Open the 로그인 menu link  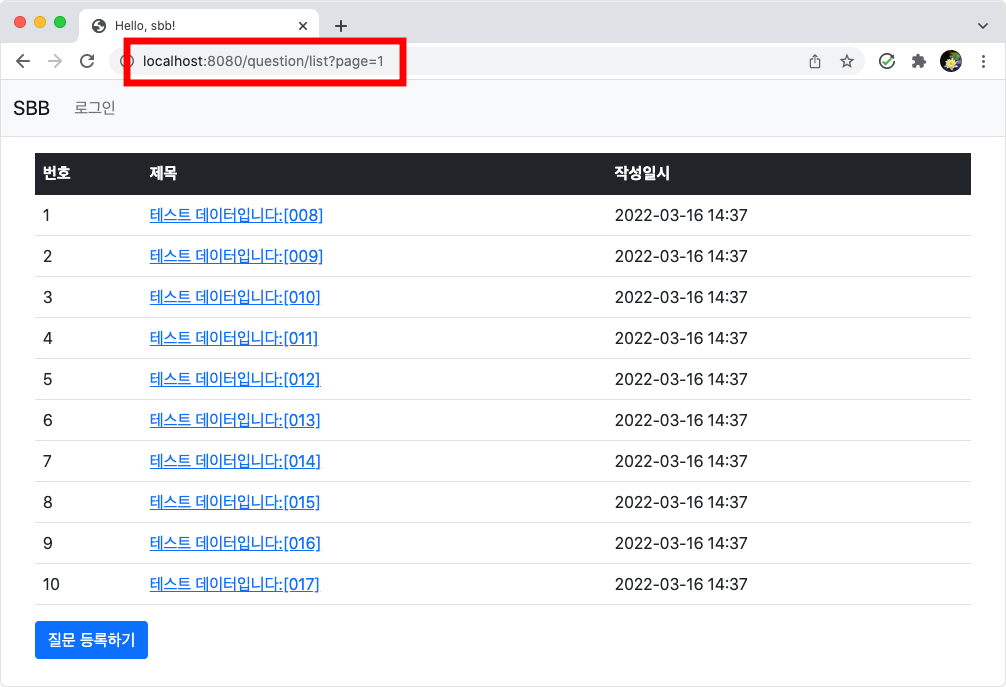(94, 108)
